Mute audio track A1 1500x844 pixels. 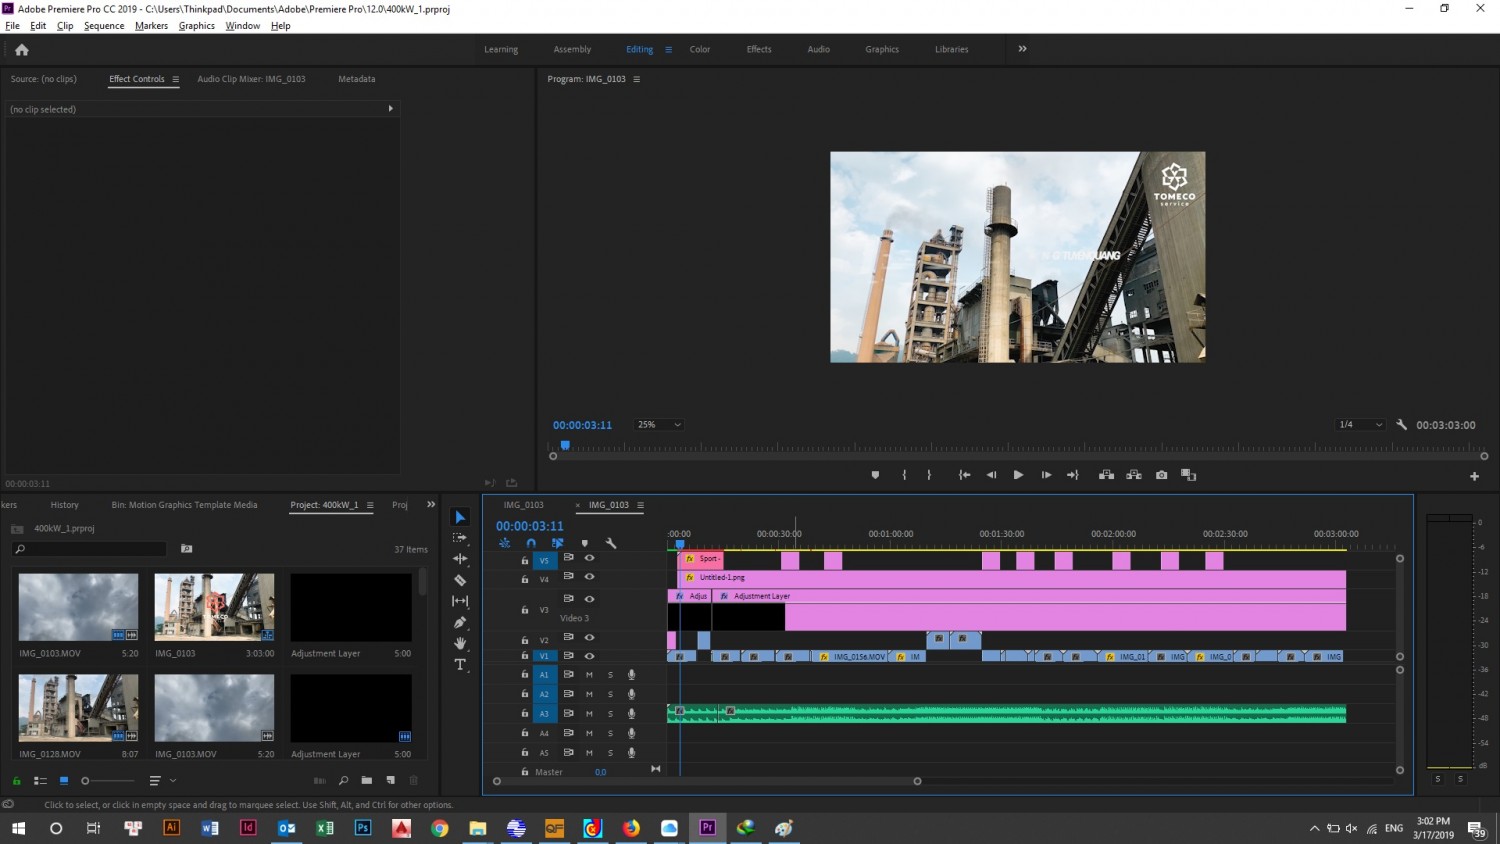pos(589,675)
